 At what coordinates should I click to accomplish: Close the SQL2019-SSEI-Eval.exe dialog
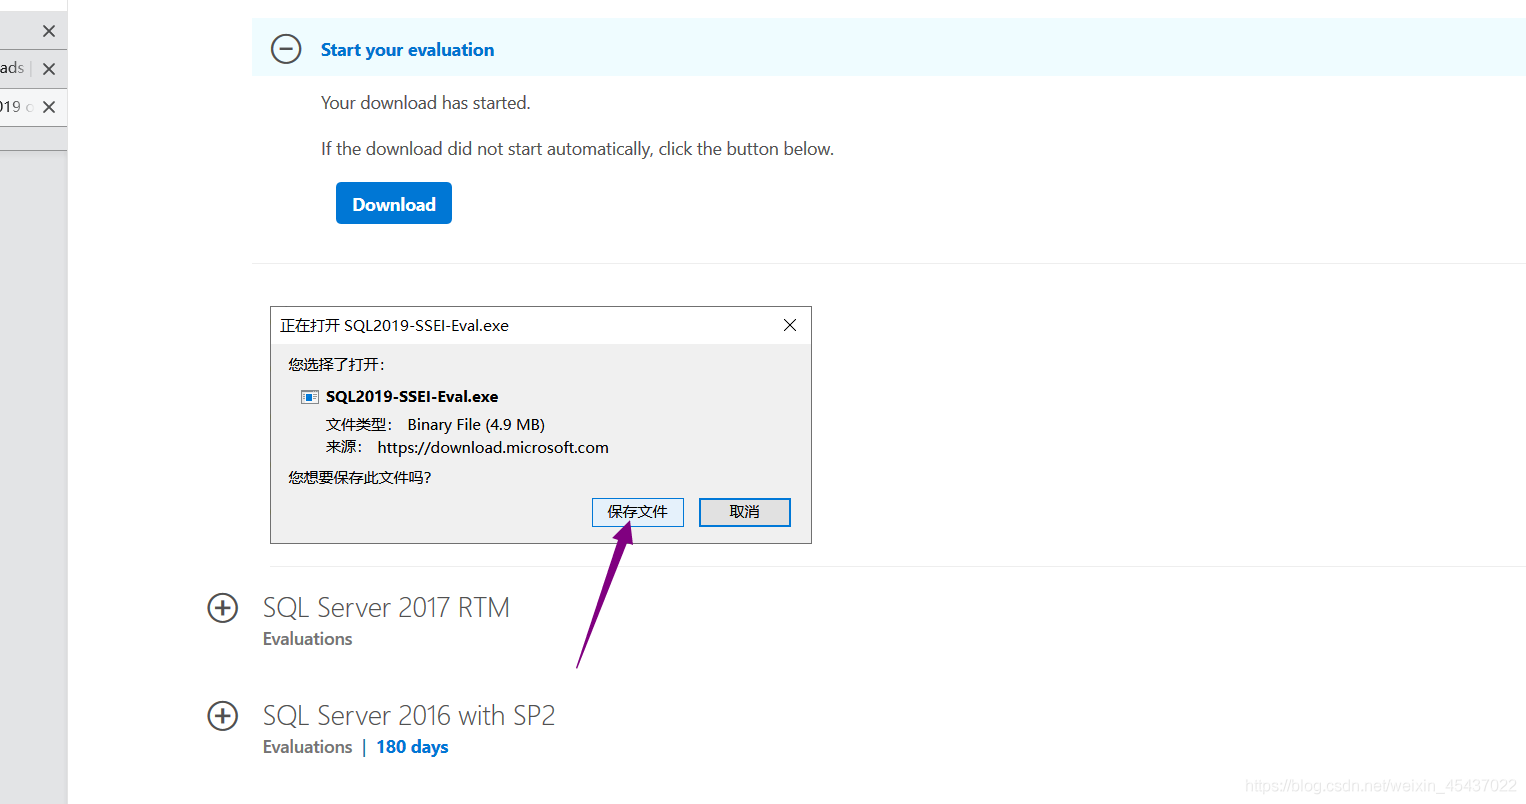(790, 325)
